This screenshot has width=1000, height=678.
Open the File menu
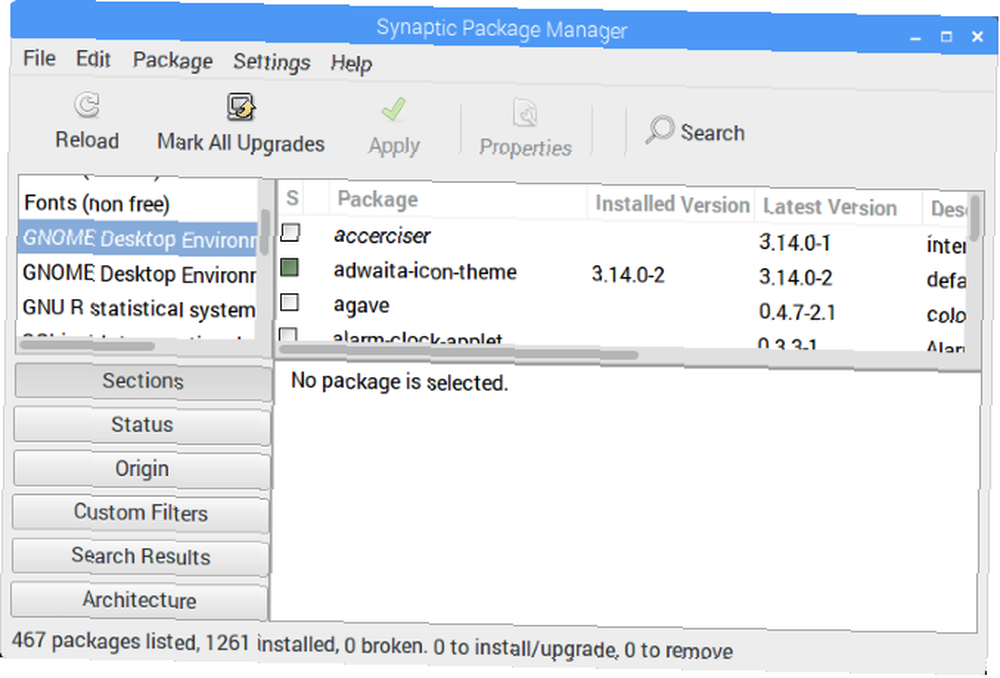[x=39, y=58]
